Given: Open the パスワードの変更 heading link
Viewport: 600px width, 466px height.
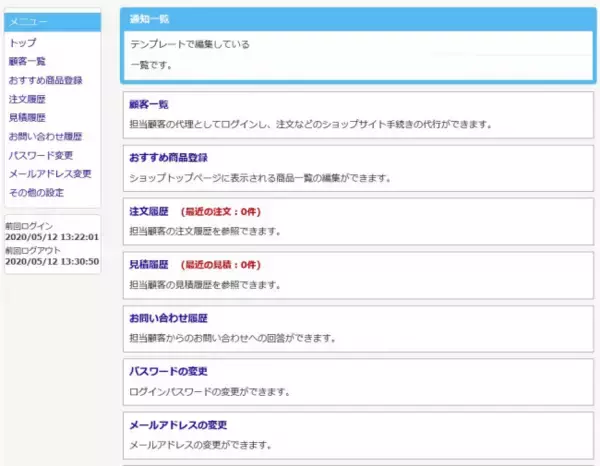Looking at the screenshot, I should click(x=168, y=371).
